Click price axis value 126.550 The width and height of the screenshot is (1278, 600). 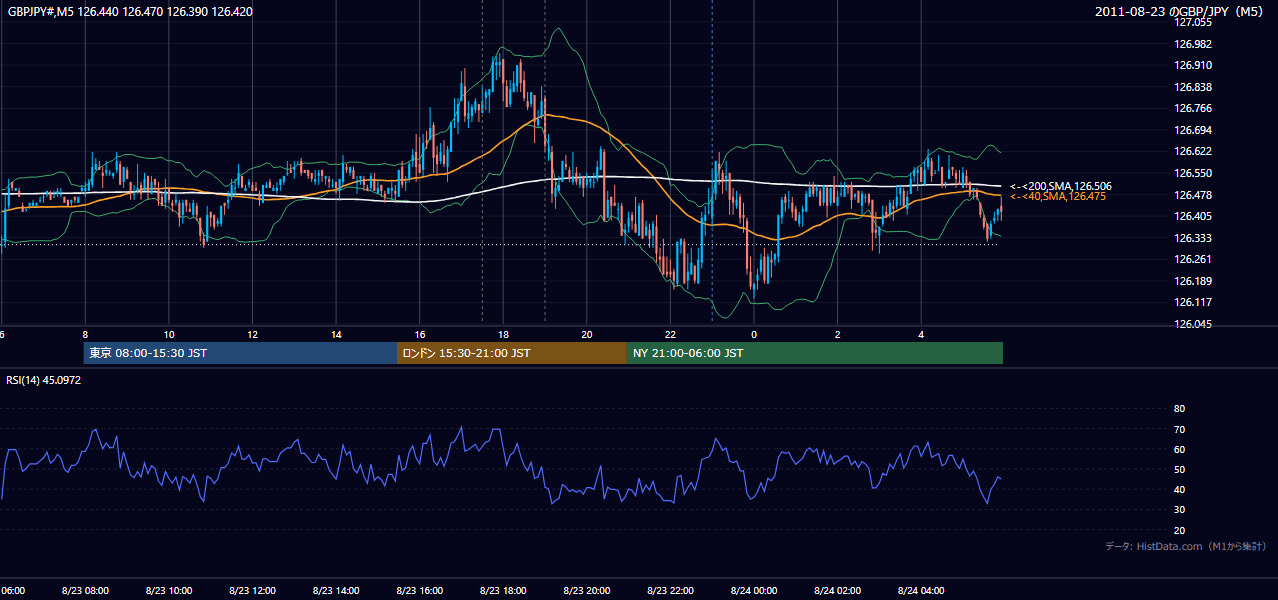point(1194,173)
